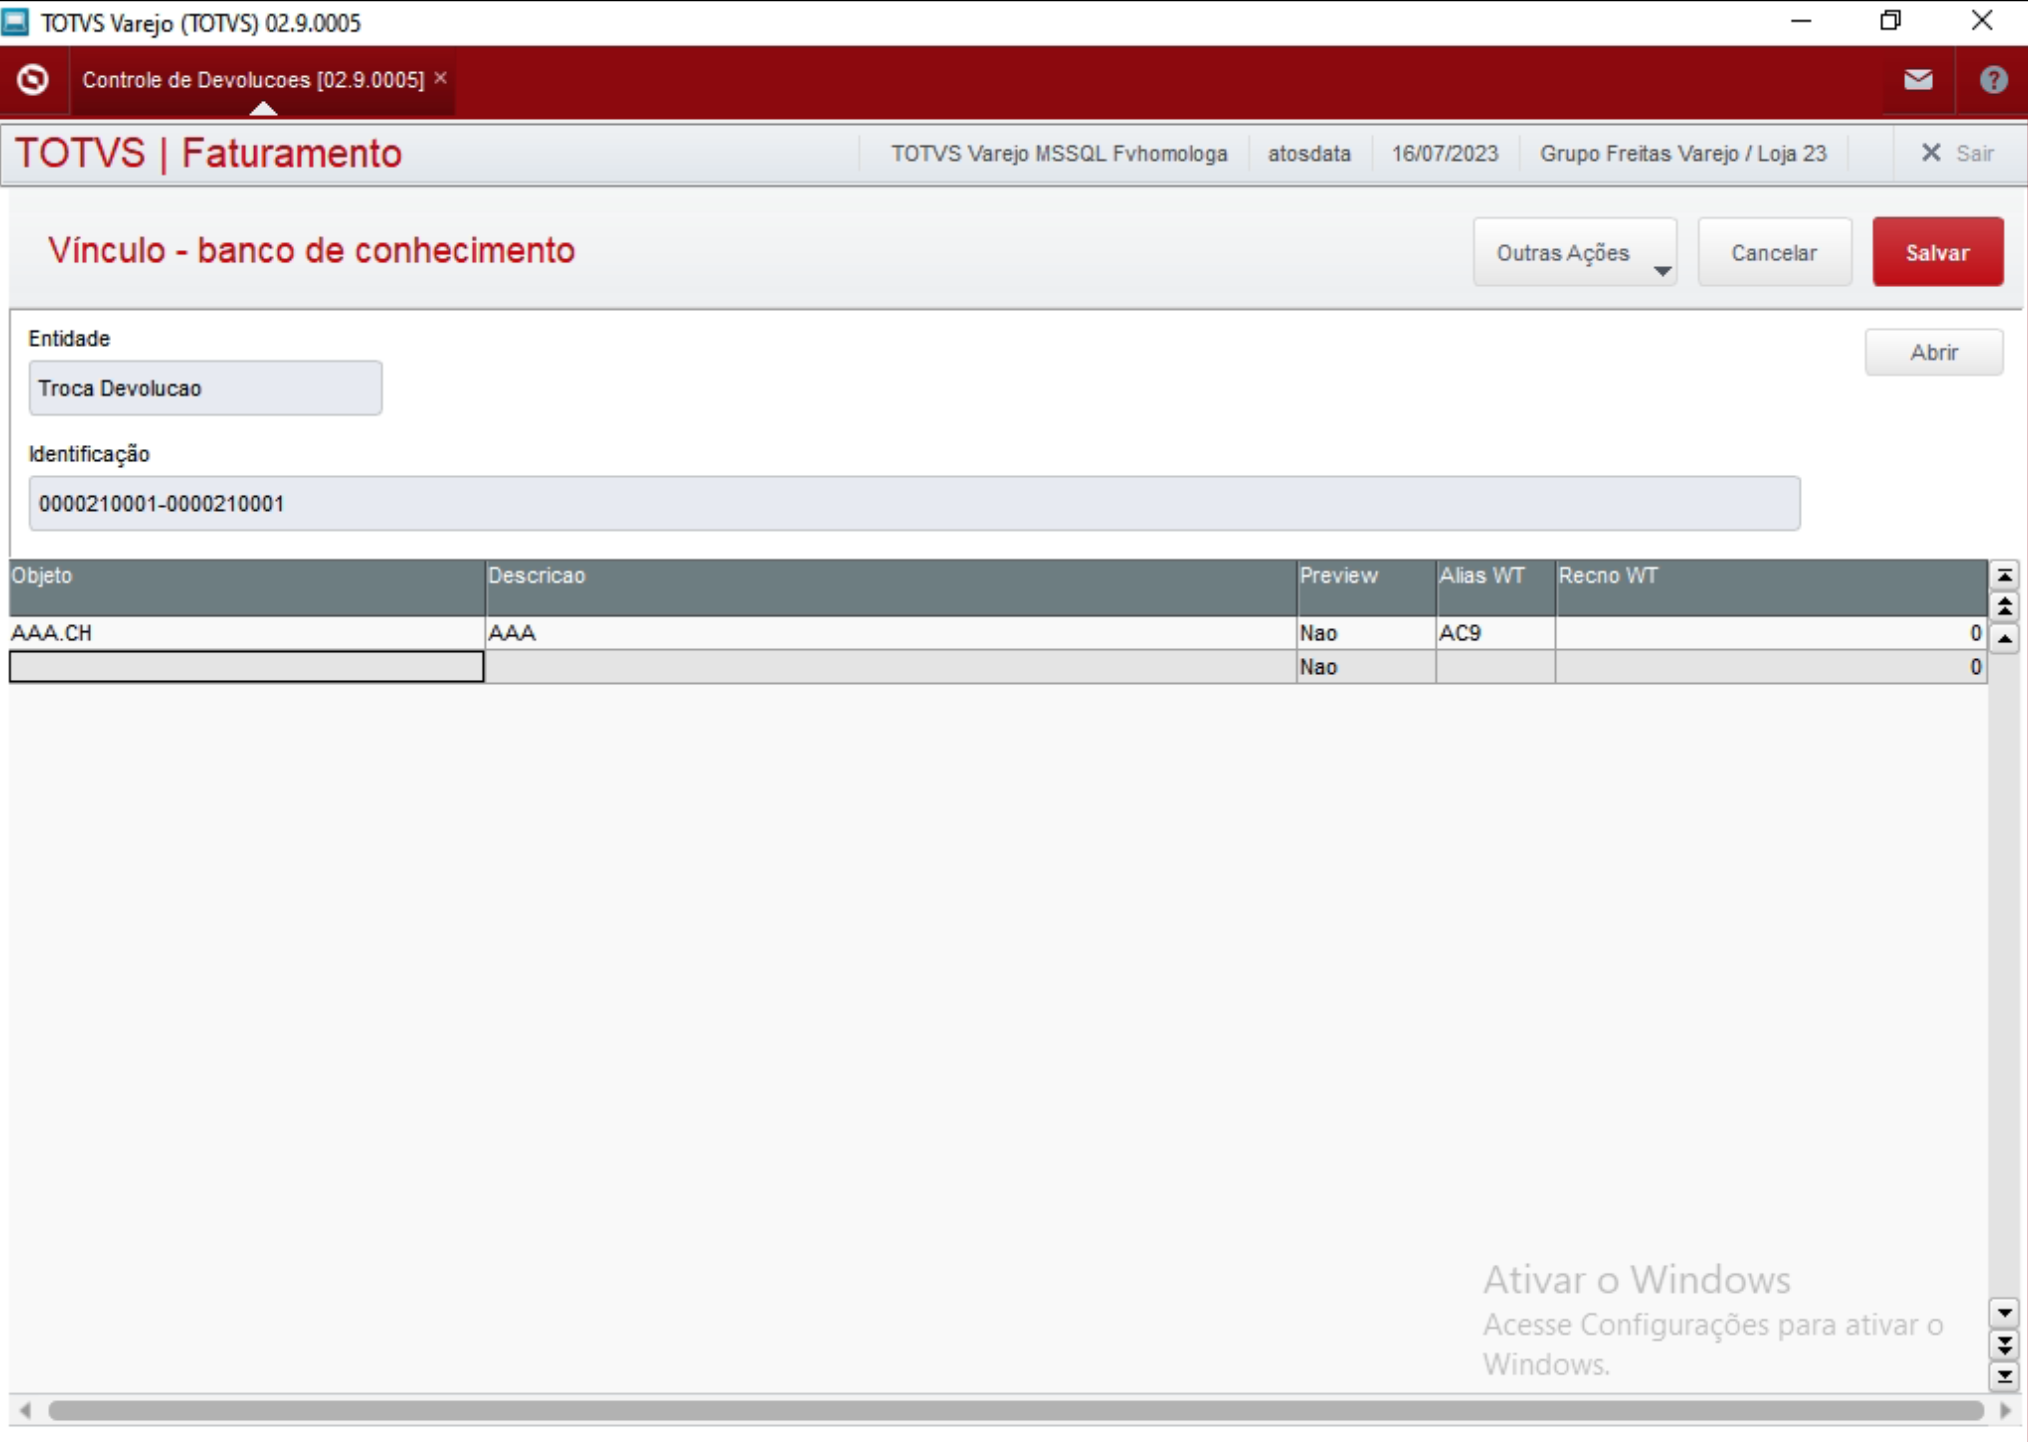Close the Controle de Devolucoes tab
The image size is (2028, 1442).
[440, 77]
